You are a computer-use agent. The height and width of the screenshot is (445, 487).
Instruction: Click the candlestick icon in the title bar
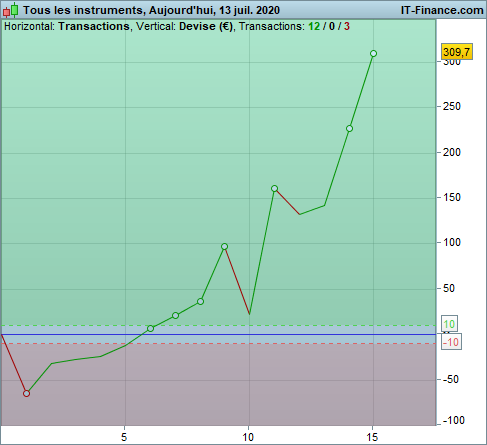coord(10,10)
